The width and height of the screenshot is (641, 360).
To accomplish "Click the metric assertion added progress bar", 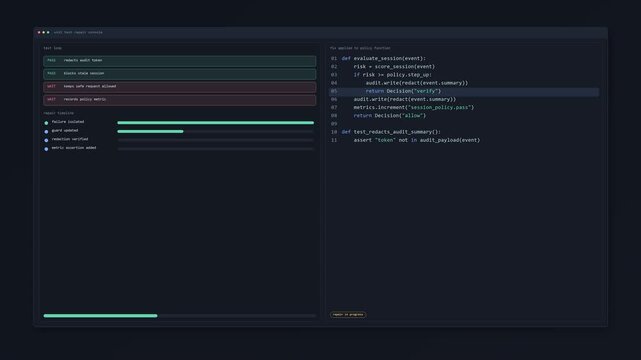I will tap(215, 149).
